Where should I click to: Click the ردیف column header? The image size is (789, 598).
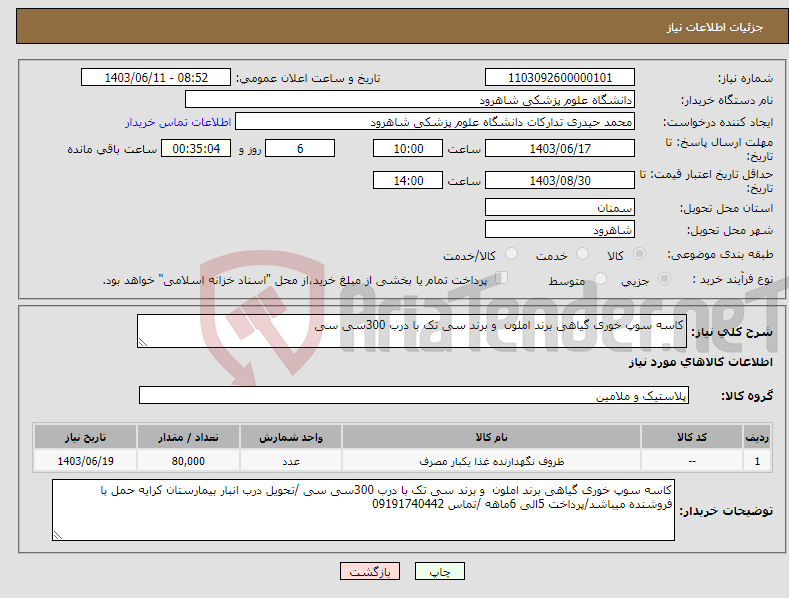click(757, 437)
